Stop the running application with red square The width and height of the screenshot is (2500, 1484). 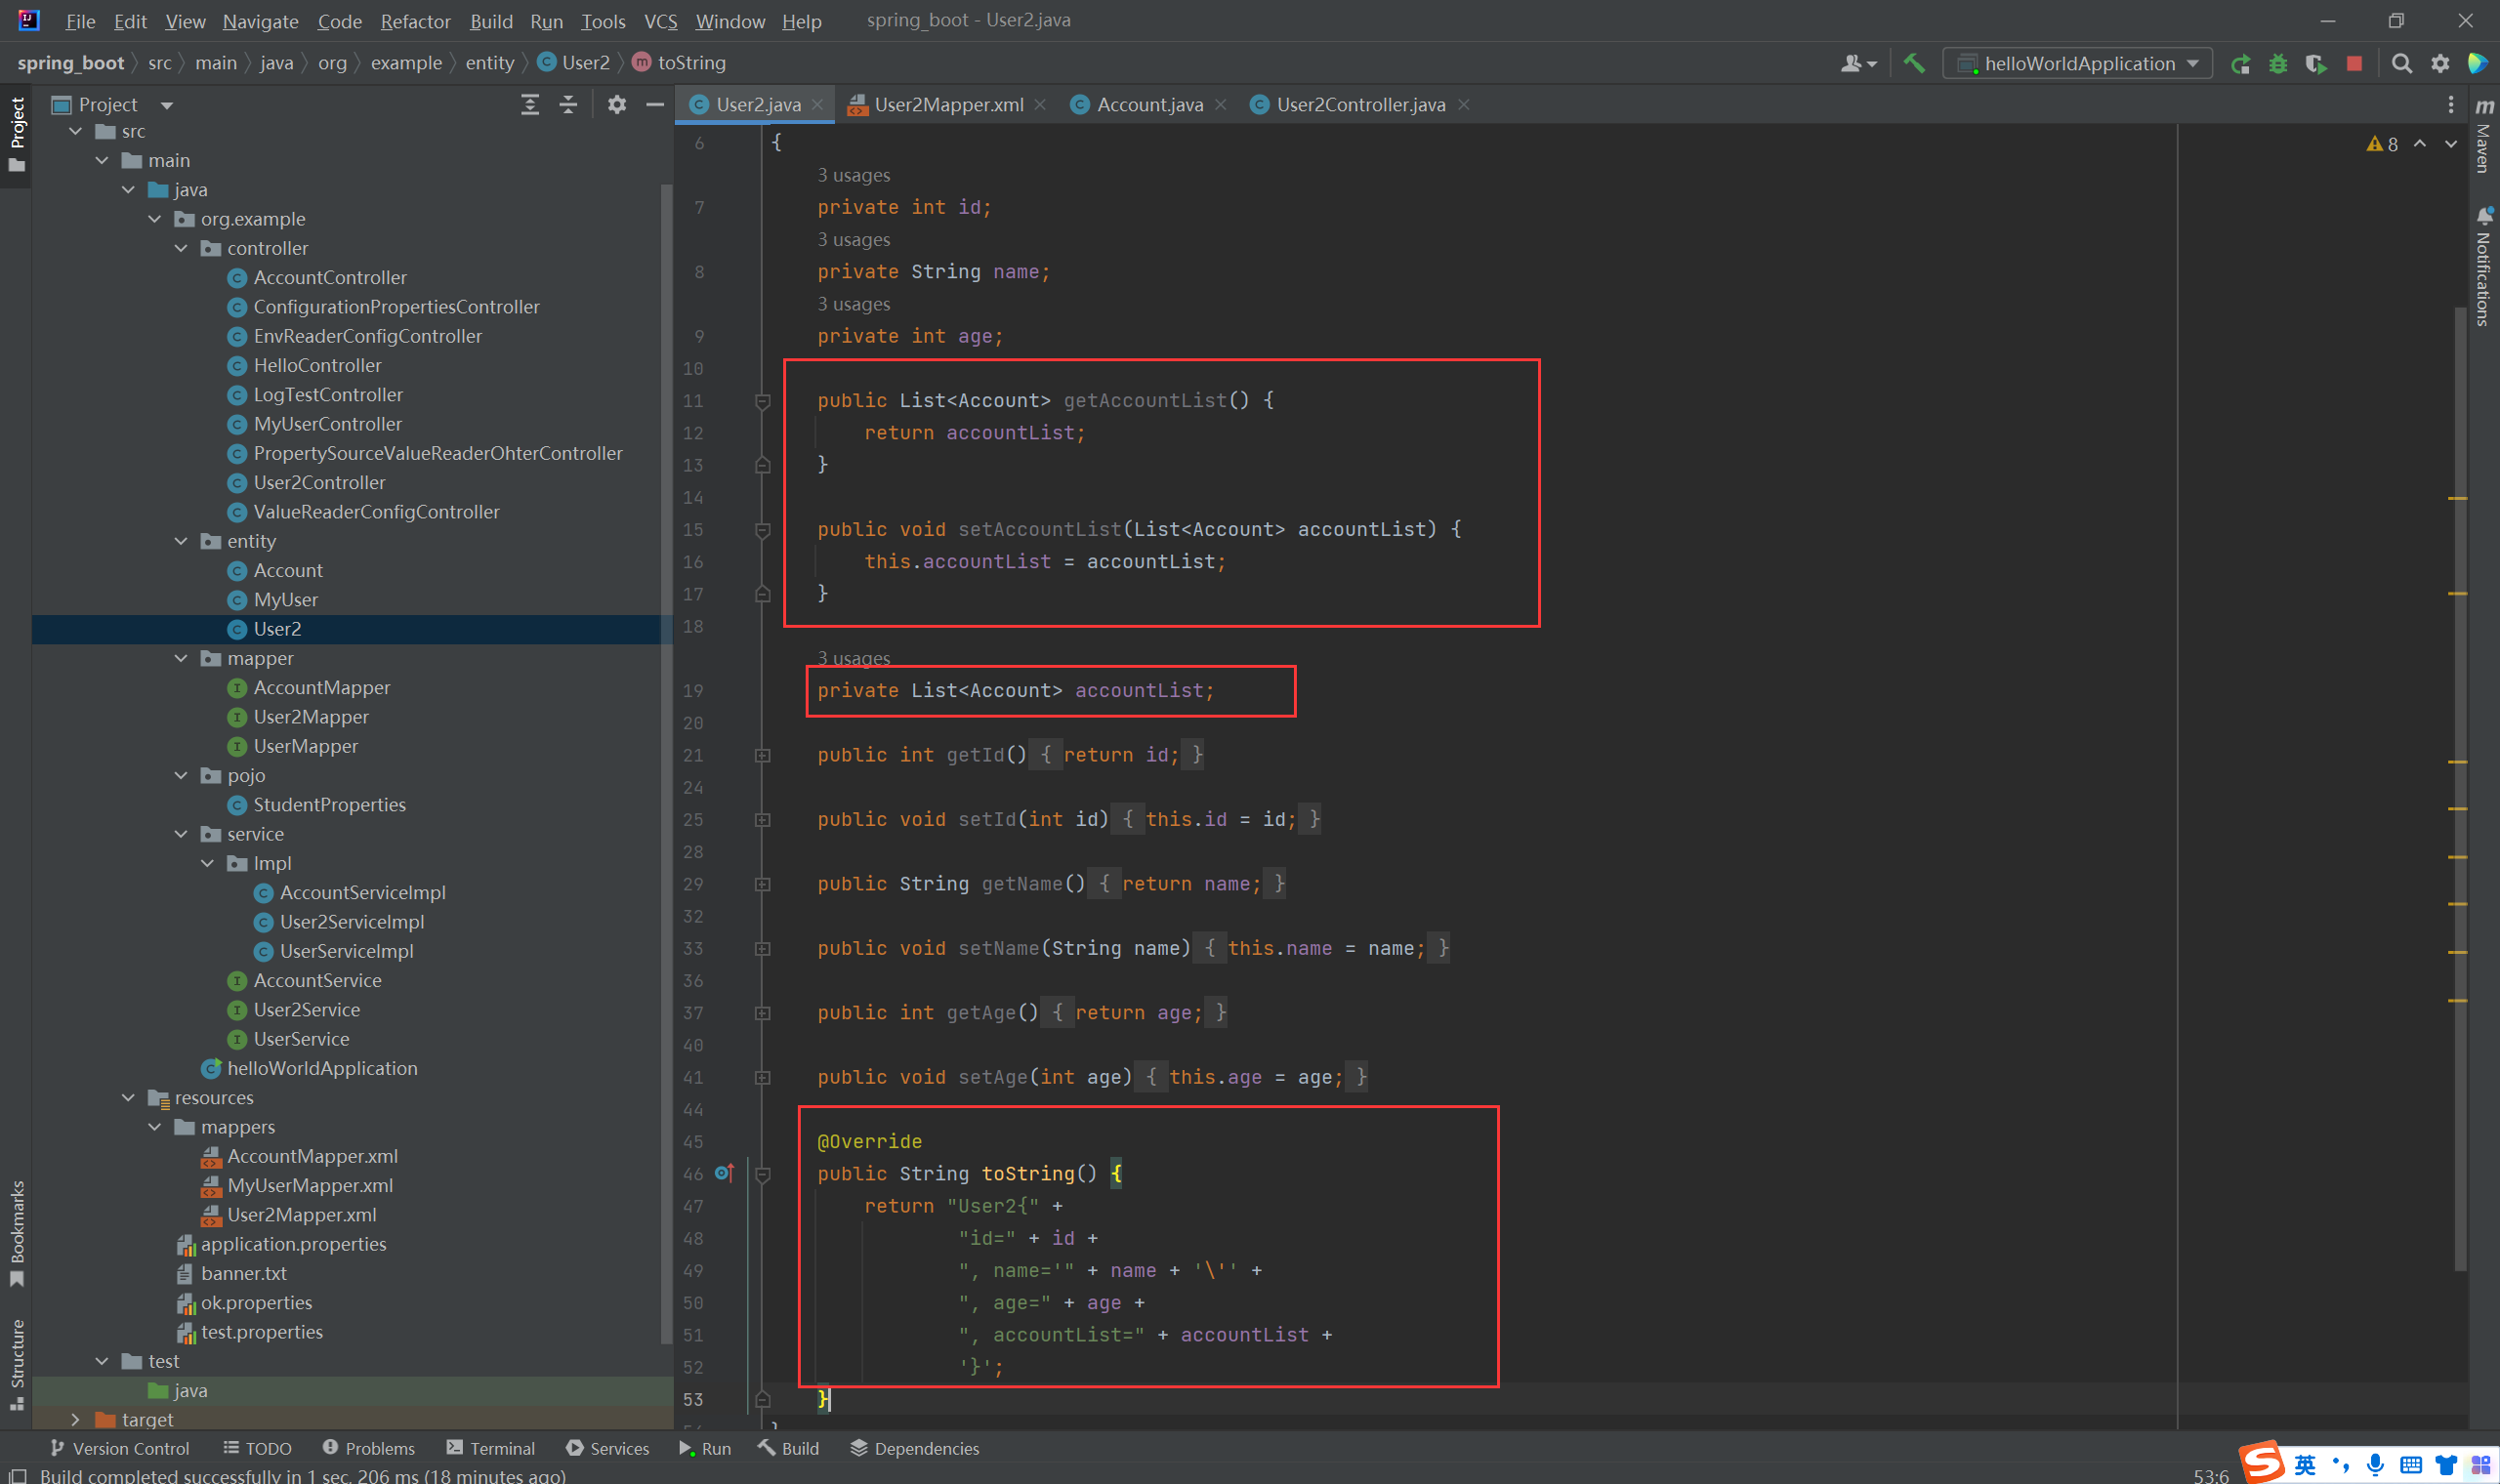coord(2354,63)
